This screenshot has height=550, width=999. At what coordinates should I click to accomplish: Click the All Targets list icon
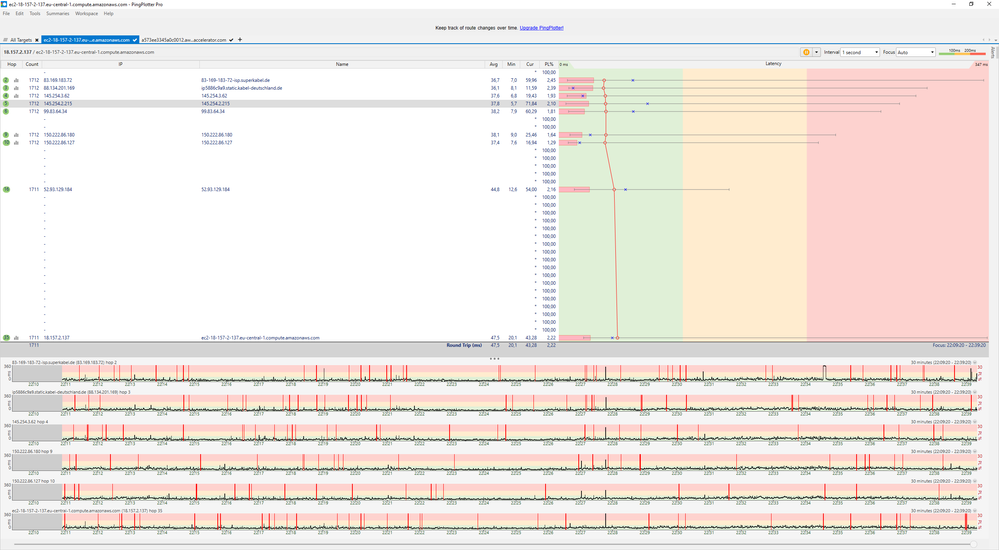tap(5, 40)
